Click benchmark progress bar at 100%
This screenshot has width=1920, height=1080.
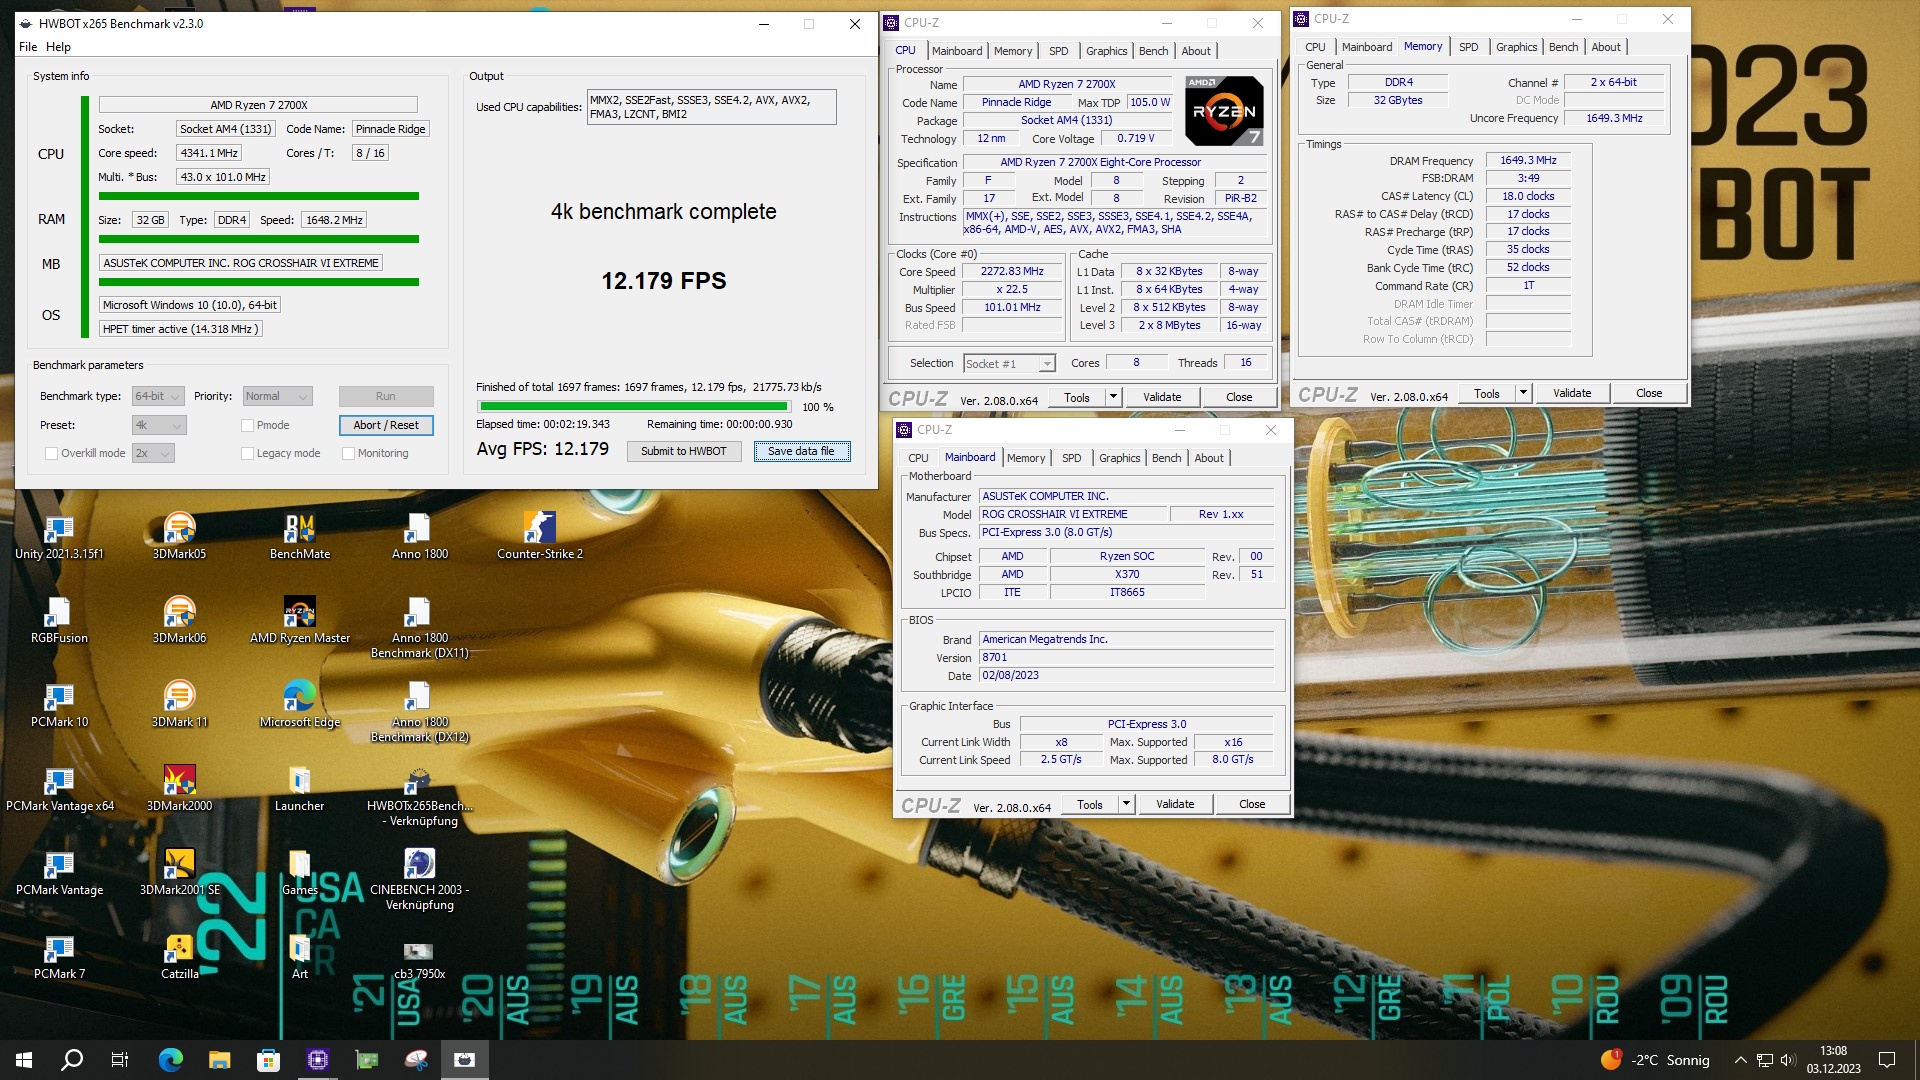[x=634, y=406]
